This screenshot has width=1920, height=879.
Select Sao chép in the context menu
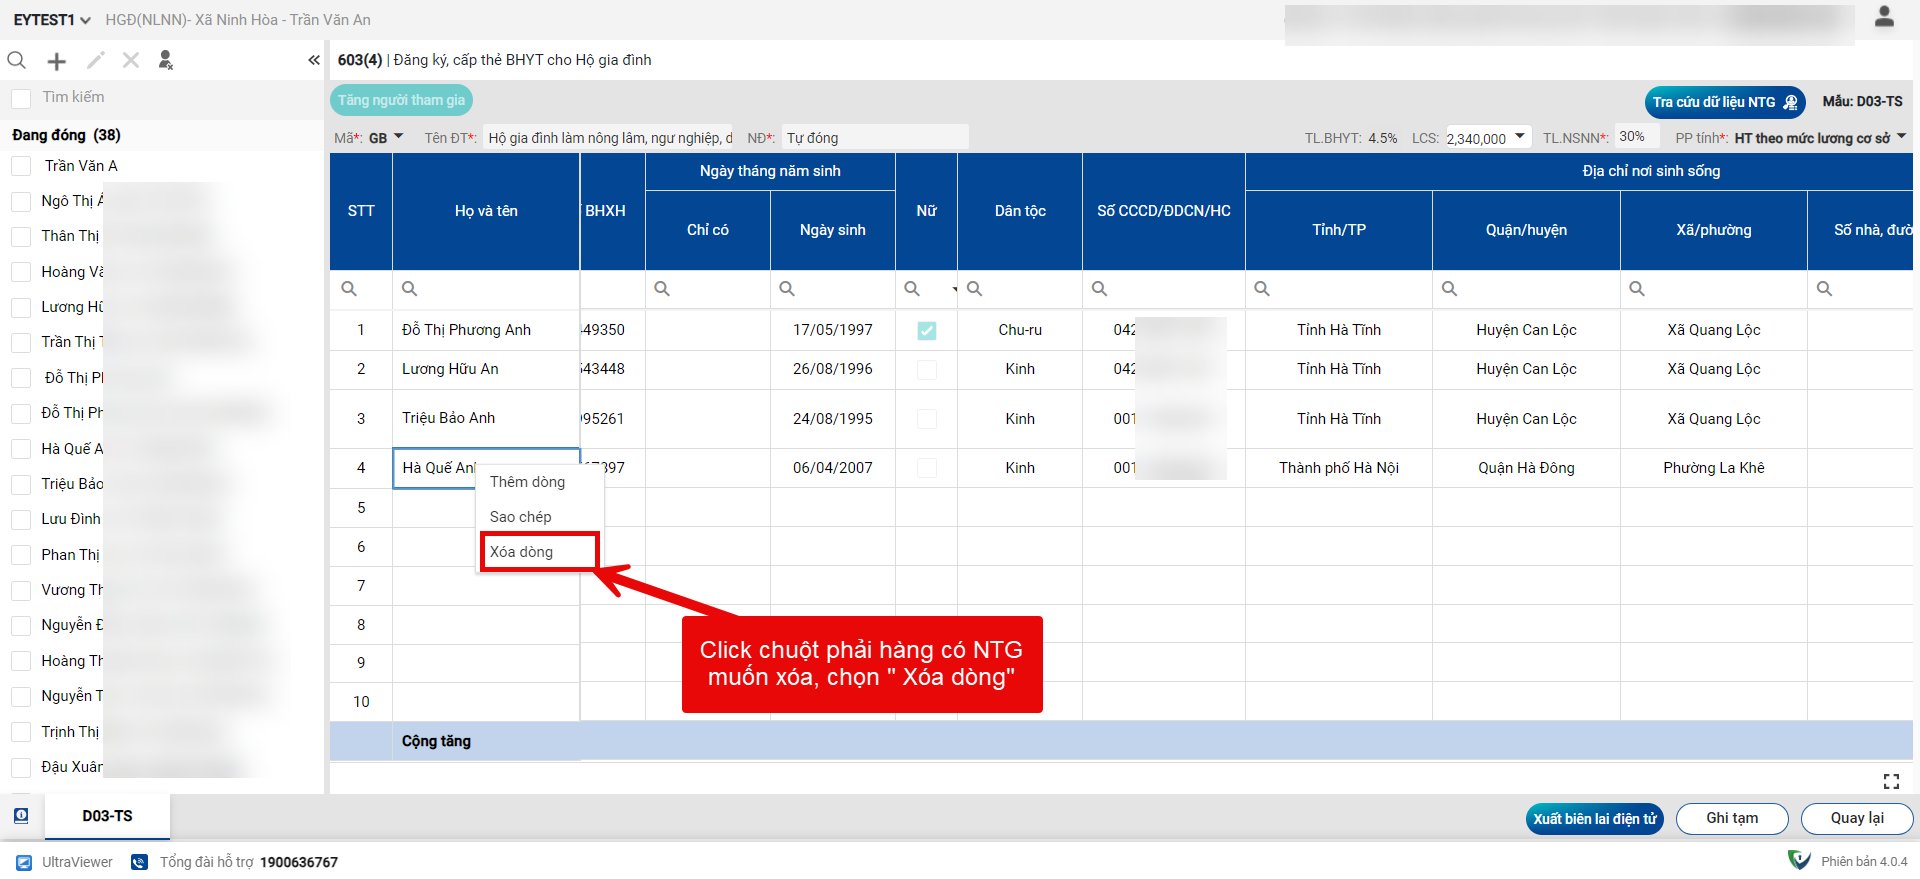[521, 517]
